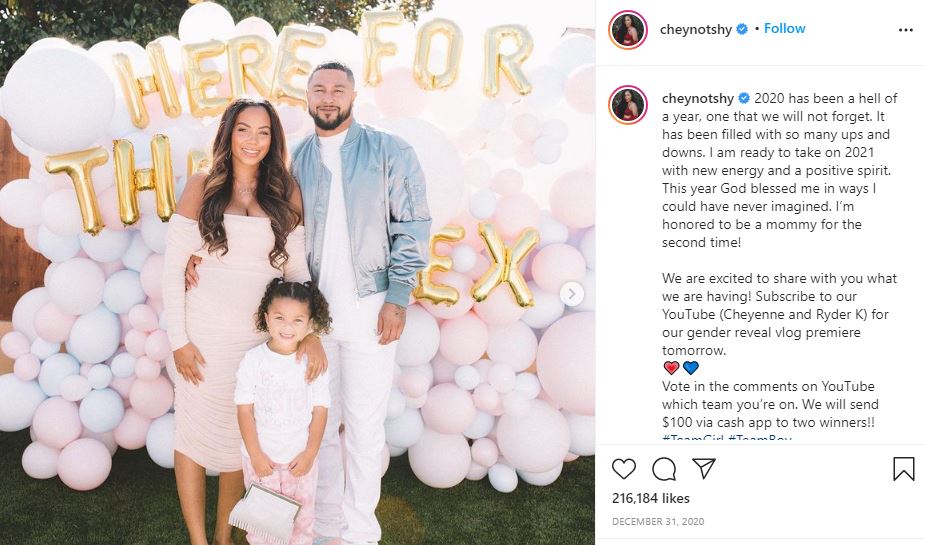Open cheynotshy avatar beside the caption
The width and height of the screenshot is (925, 545).
click(628, 104)
